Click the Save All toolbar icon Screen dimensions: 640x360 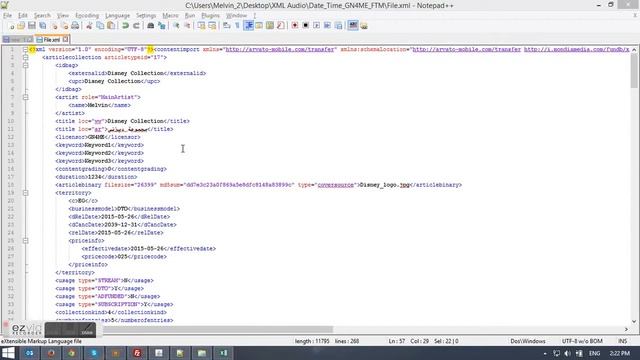pyautogui.click(x=42, y=26)
